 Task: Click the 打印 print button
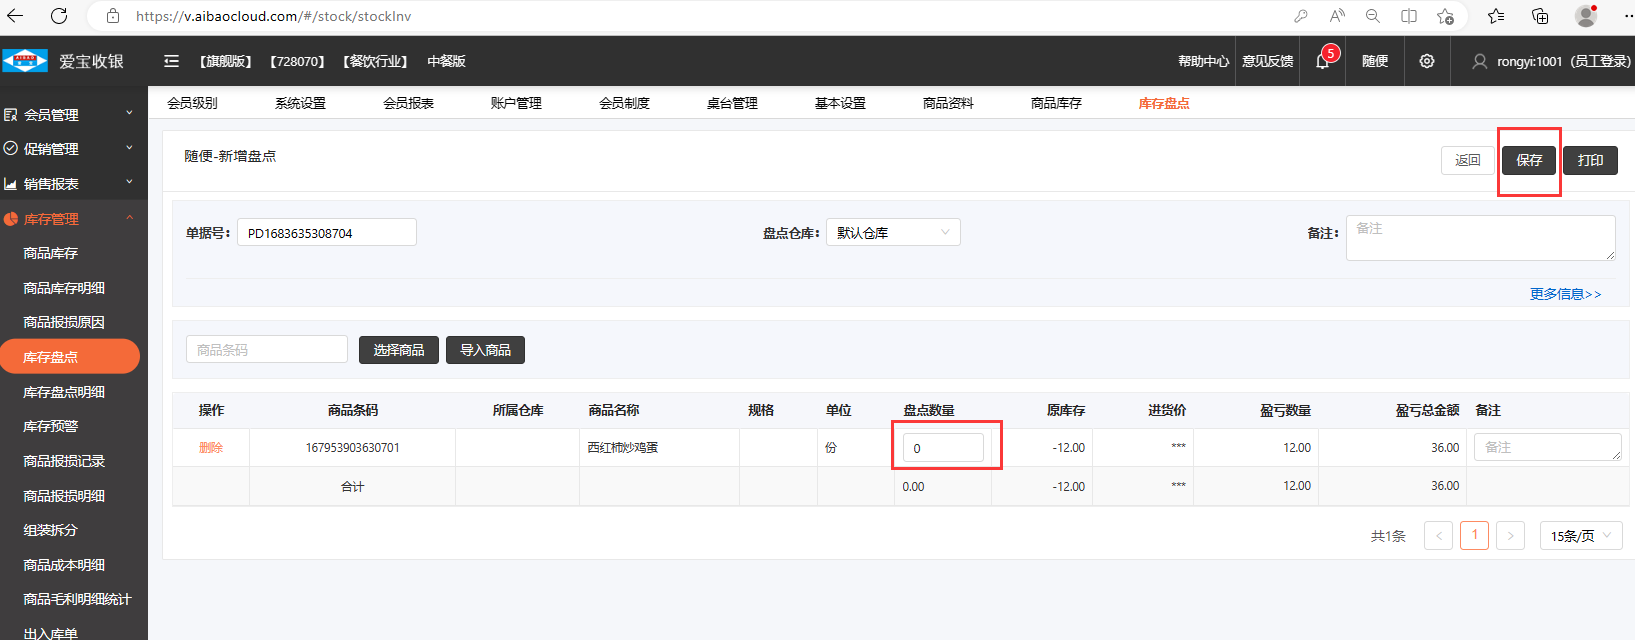click(1590, 160)
